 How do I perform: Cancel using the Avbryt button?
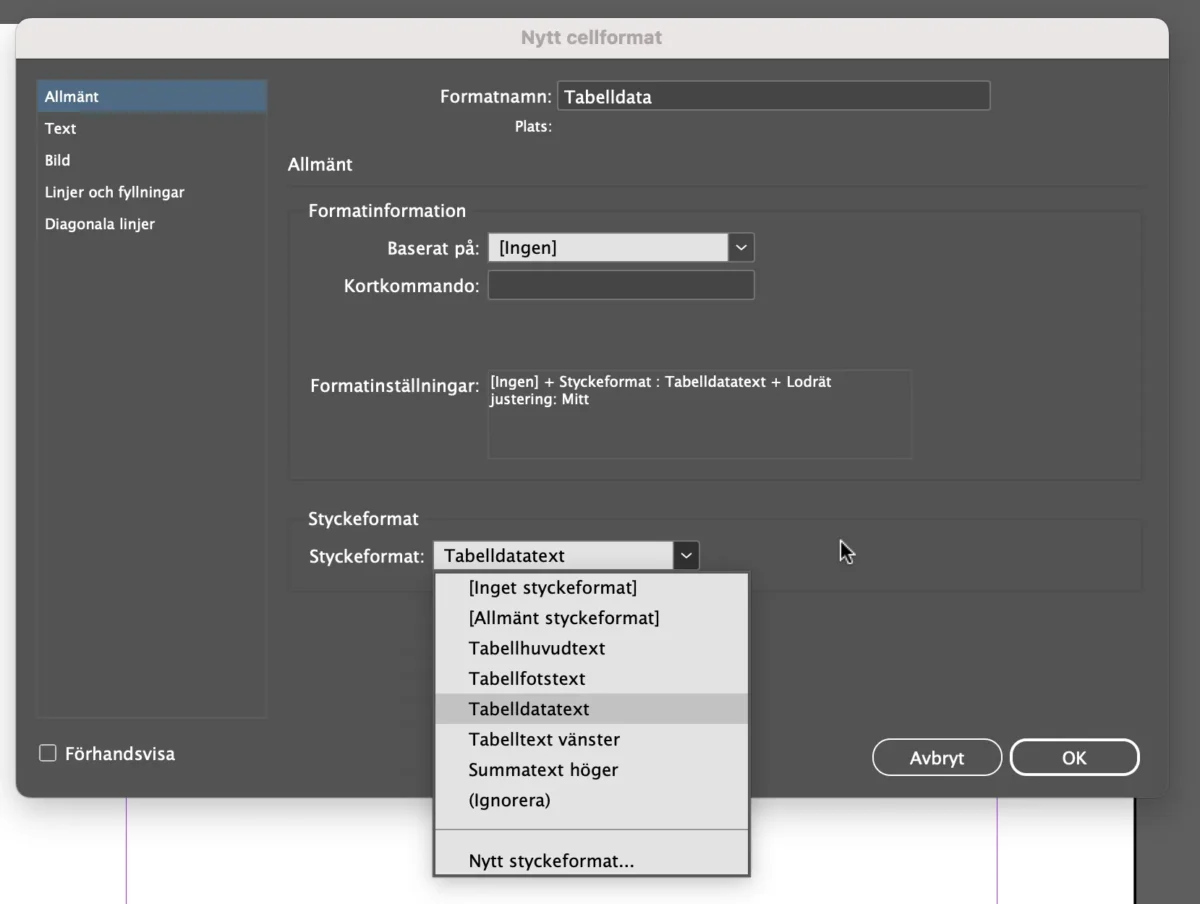(936, 757)
